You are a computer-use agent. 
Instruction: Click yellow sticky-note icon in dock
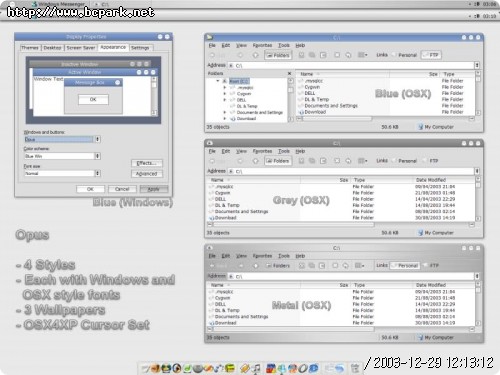[229, 368]
